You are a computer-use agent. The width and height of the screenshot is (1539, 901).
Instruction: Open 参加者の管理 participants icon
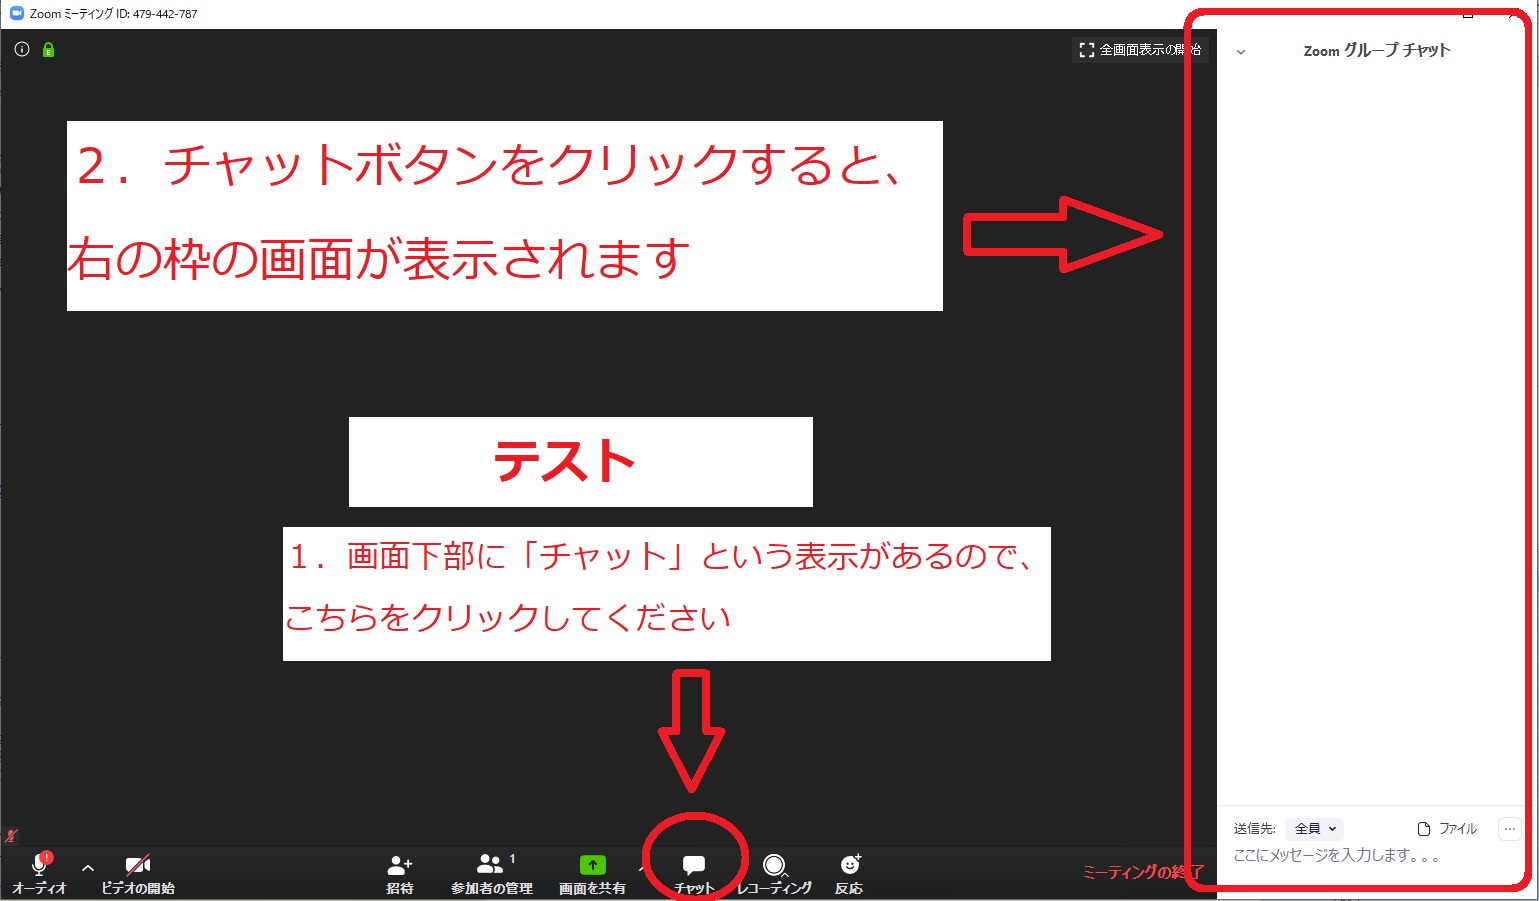(491, 866)
